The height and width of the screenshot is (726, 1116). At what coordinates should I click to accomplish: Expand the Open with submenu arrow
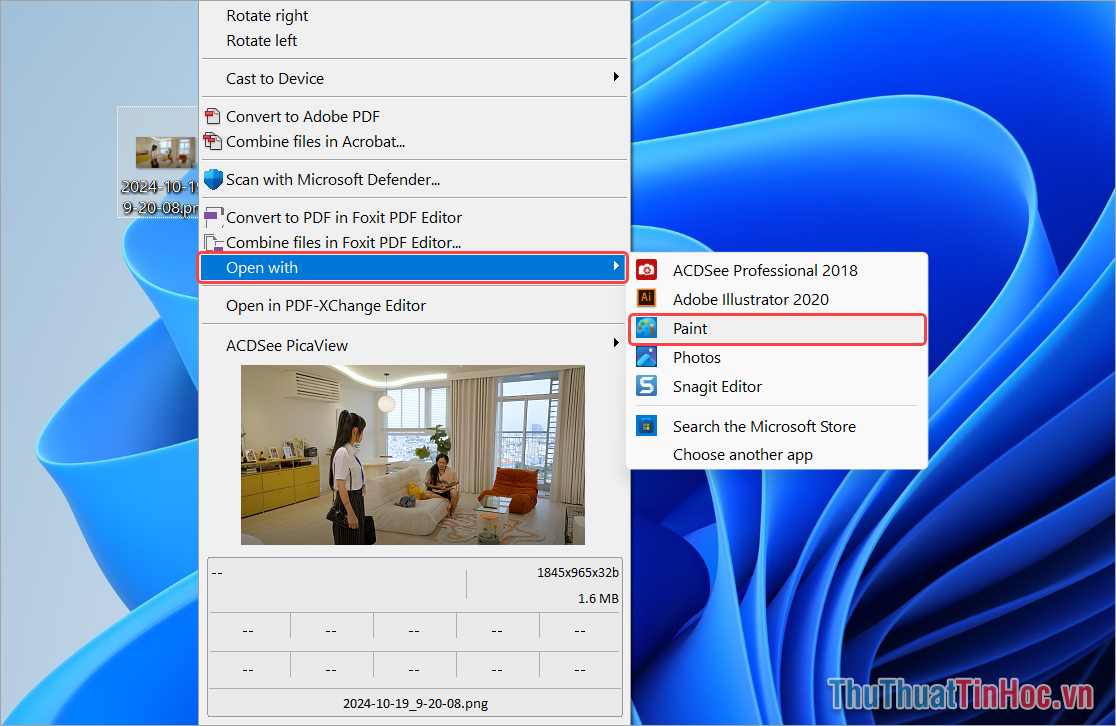pyautogui.click(x=616, y=267)
